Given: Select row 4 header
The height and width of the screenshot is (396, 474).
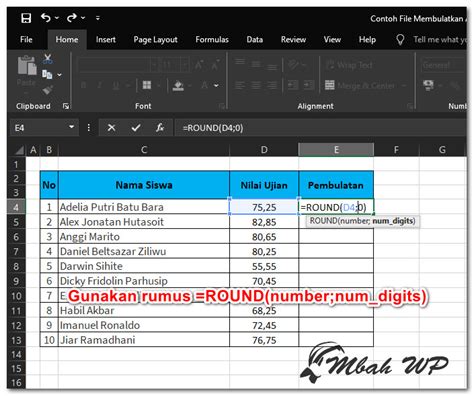Looking at the screenshot, I should [x=16, y=207].
